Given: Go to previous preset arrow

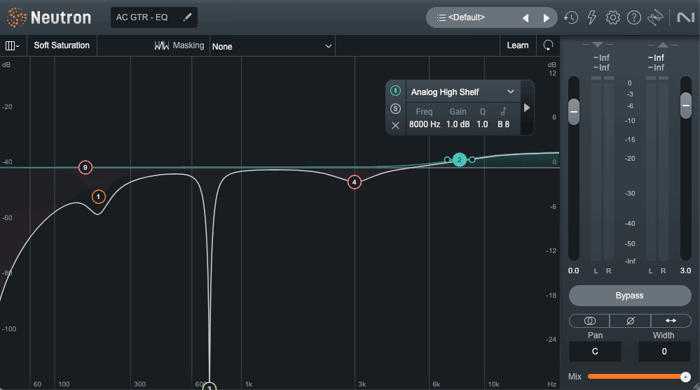Looking at the screenshot, I should click(525, 18).
